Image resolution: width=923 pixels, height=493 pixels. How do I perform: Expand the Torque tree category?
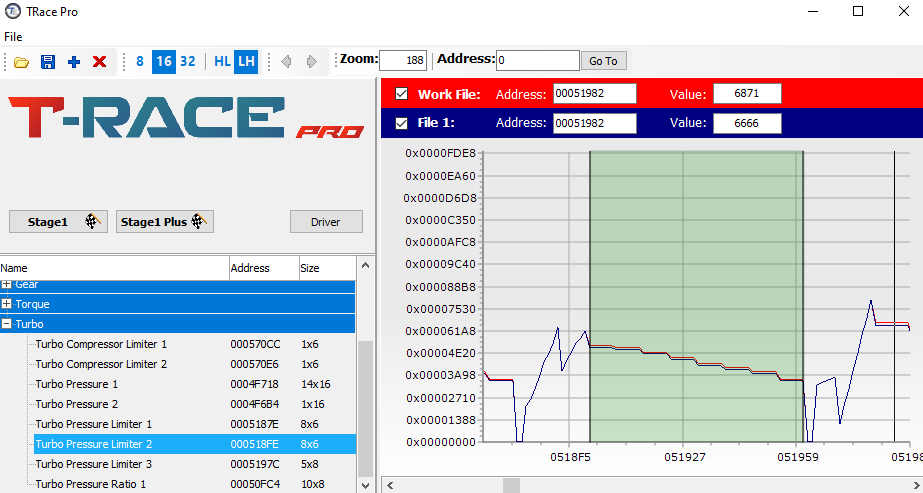7,304
